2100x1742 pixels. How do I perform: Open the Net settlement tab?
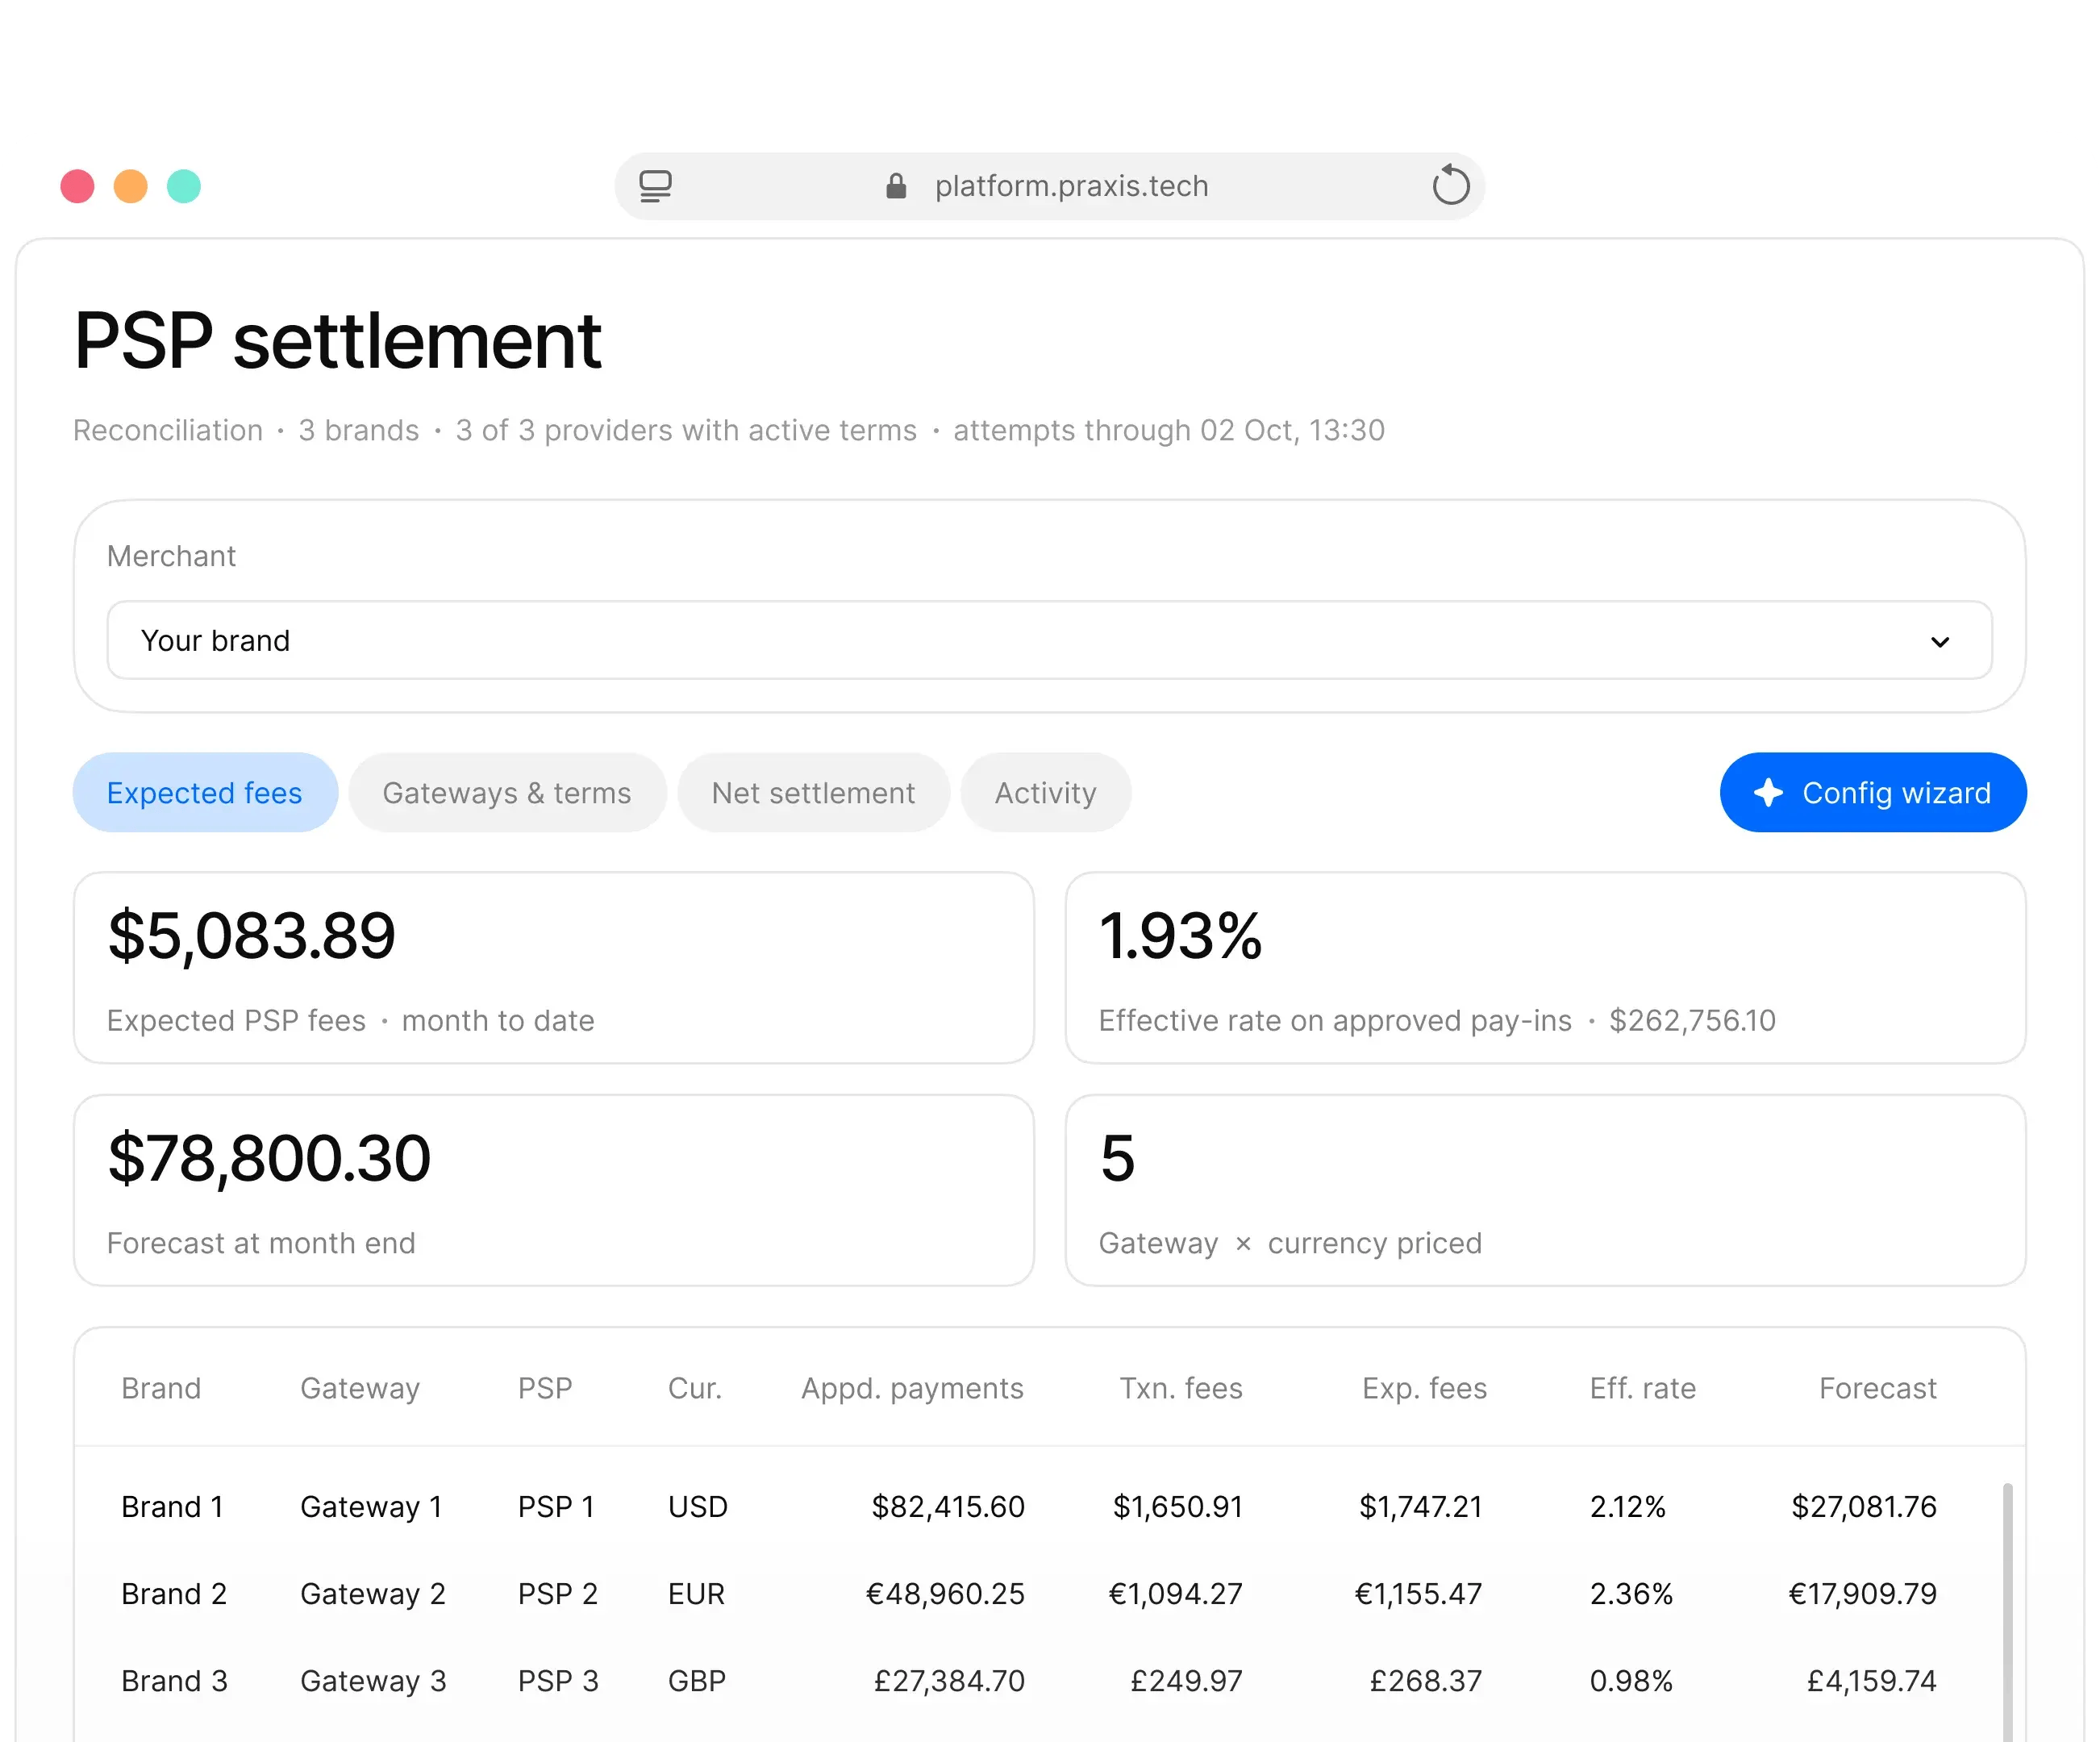(813, 792)
